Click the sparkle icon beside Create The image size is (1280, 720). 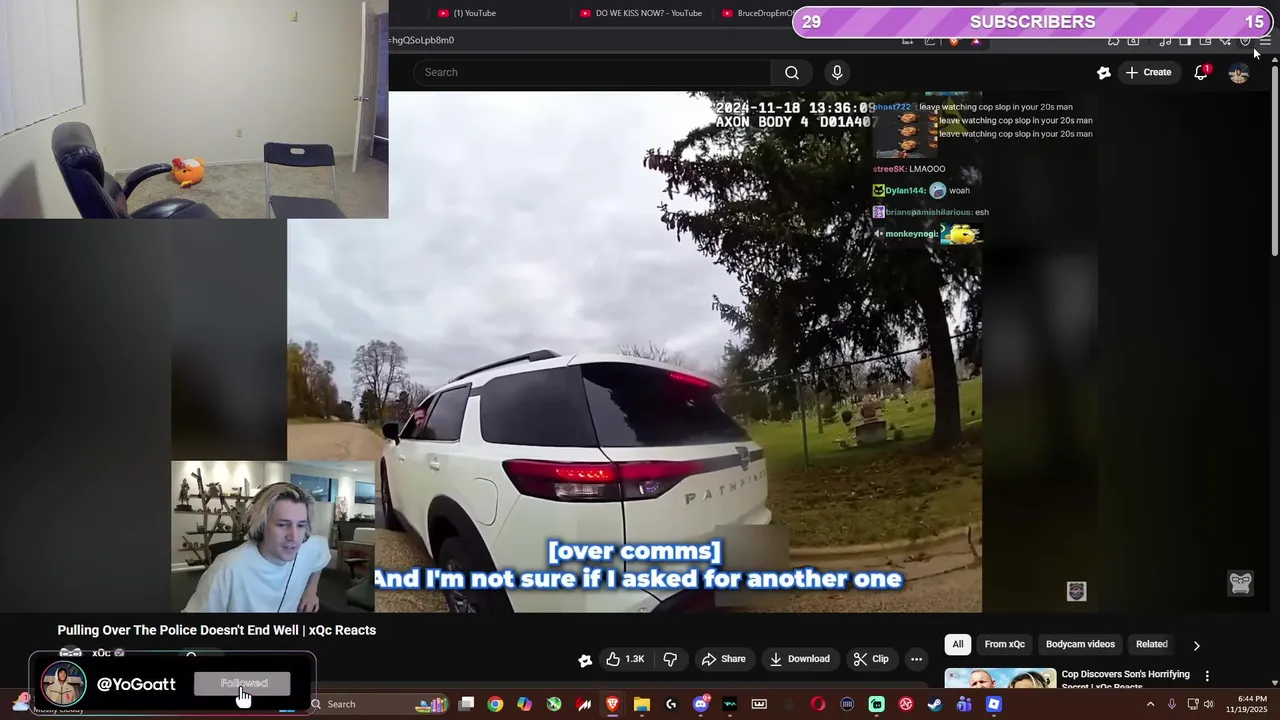tap(1103, 72)
